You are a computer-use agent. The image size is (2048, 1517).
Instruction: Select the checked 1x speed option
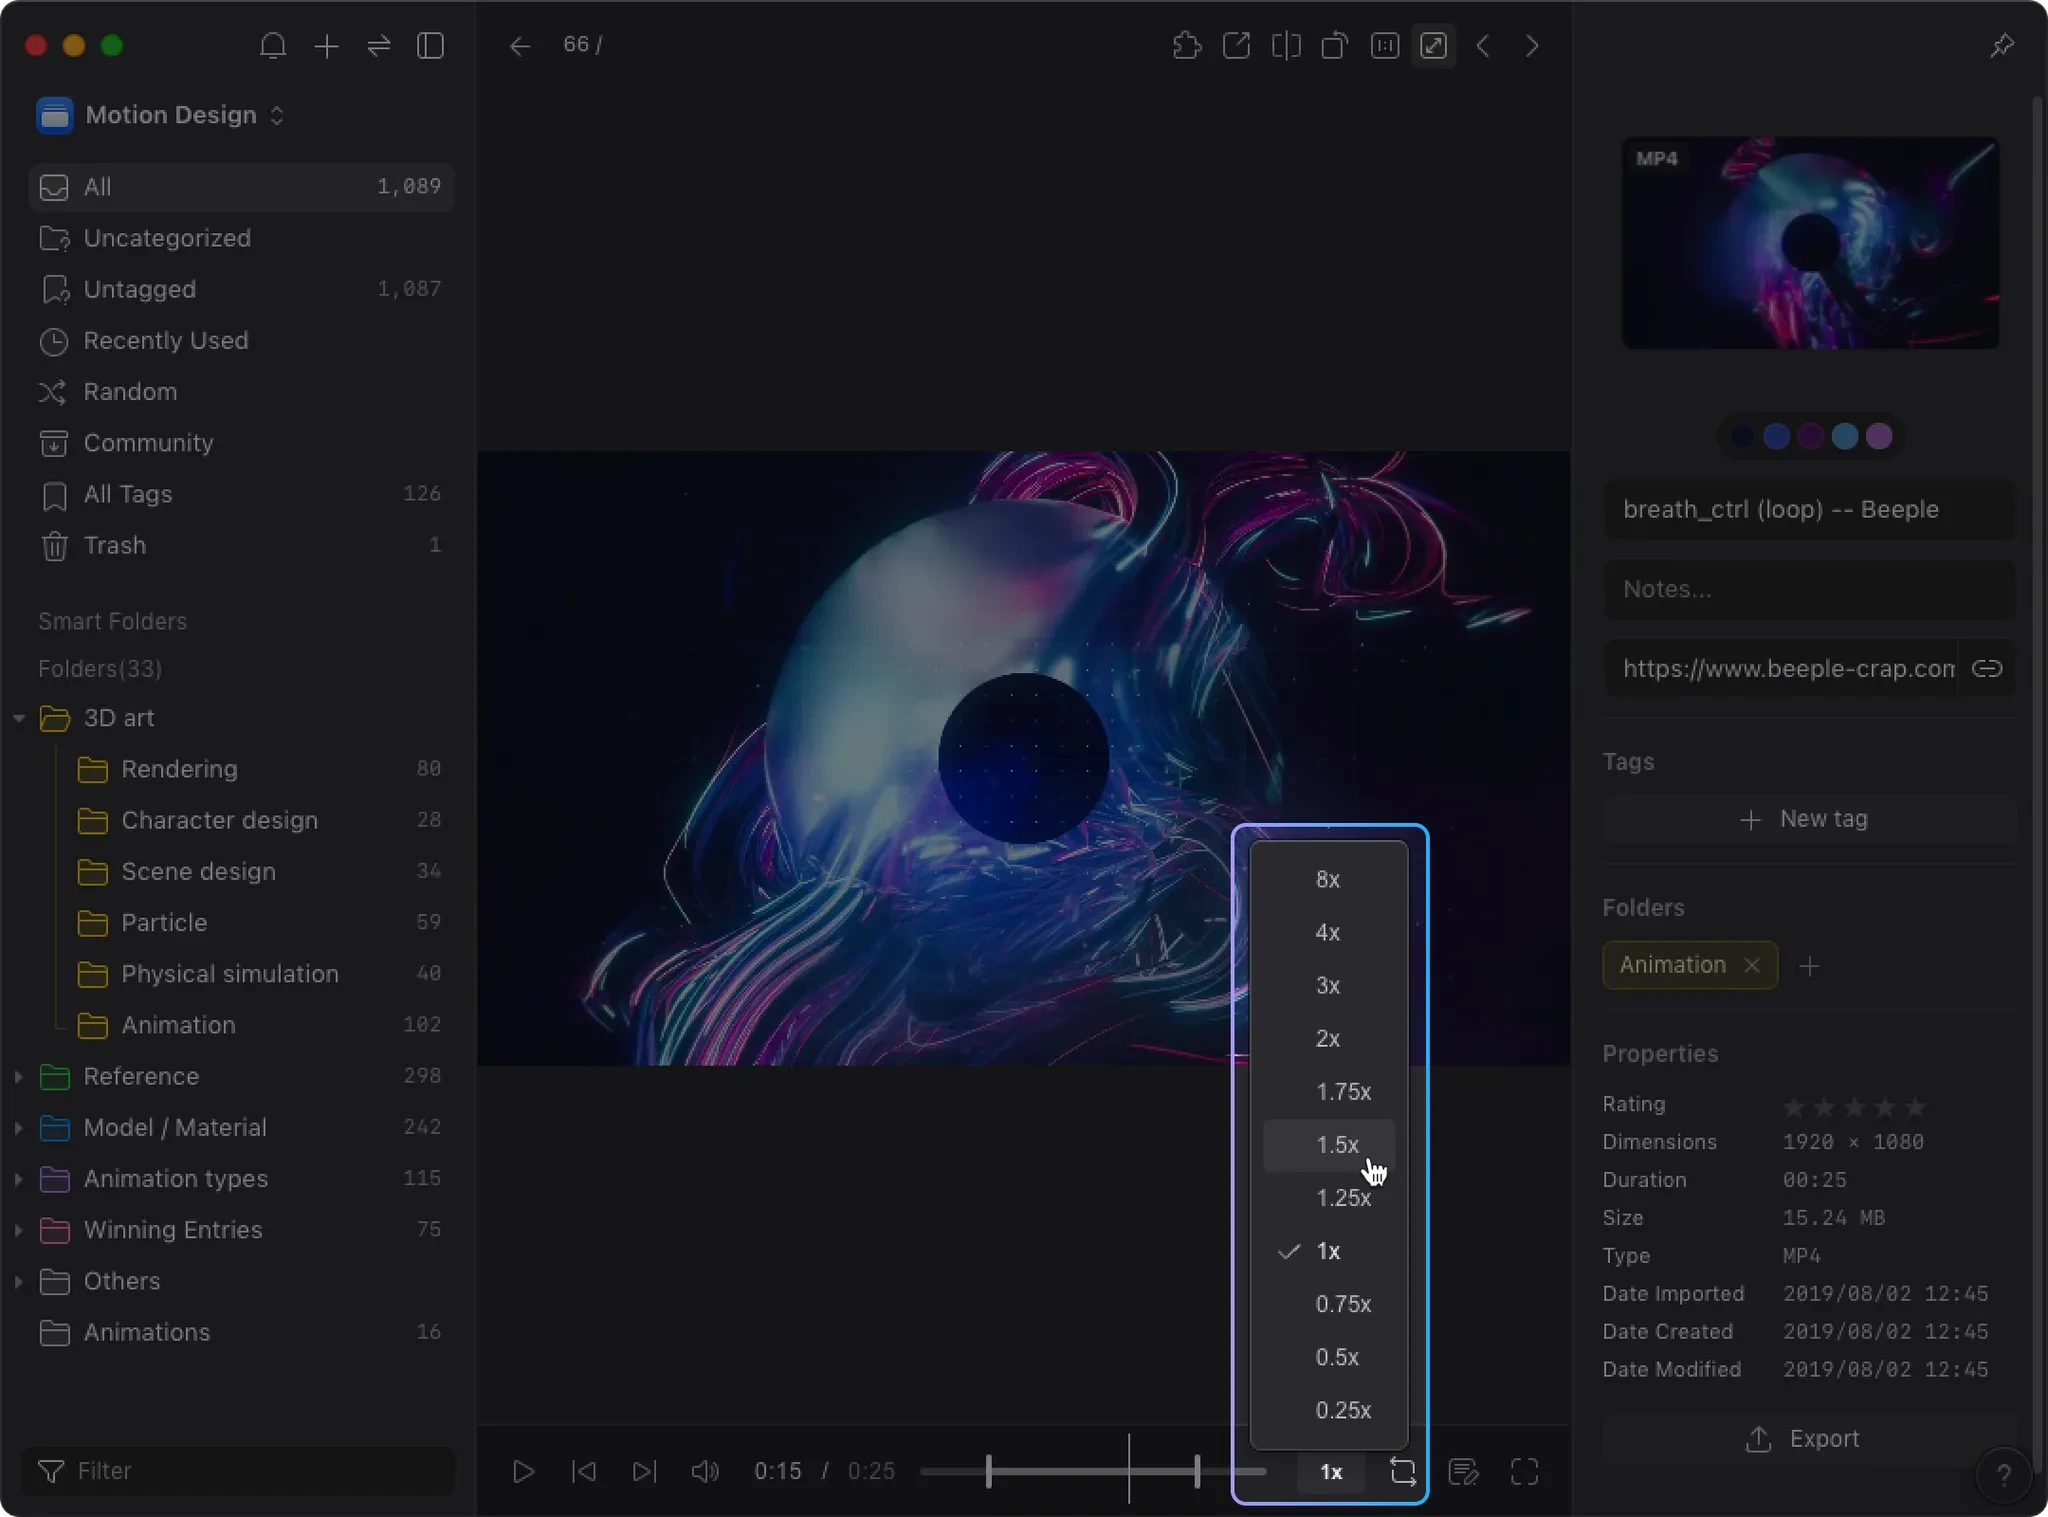pos(1329,1251)
